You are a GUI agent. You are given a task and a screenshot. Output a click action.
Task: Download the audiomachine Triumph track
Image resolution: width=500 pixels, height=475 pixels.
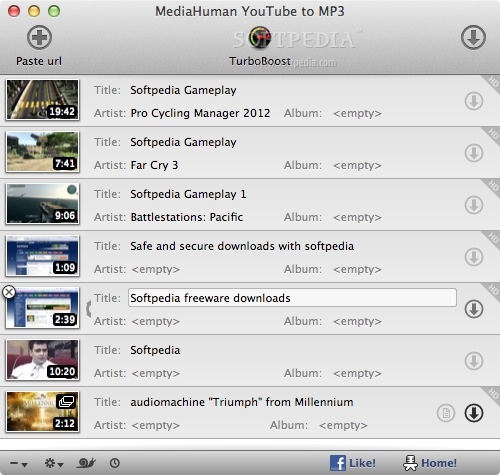[474, 413]
